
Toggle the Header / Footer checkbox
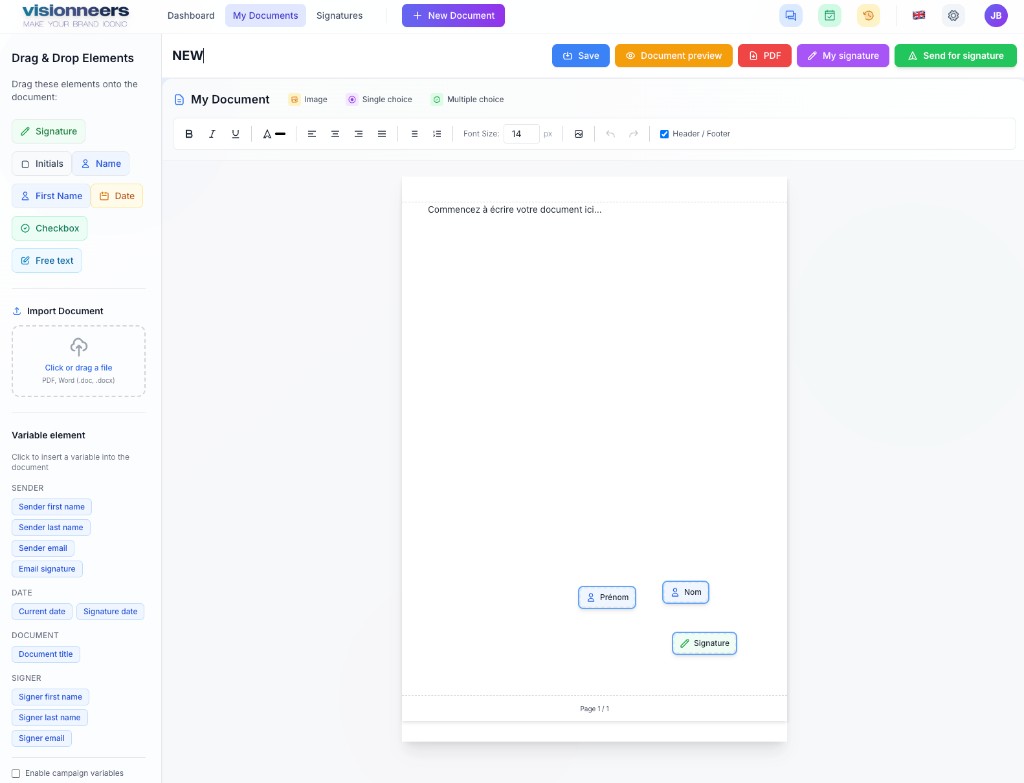664,133
